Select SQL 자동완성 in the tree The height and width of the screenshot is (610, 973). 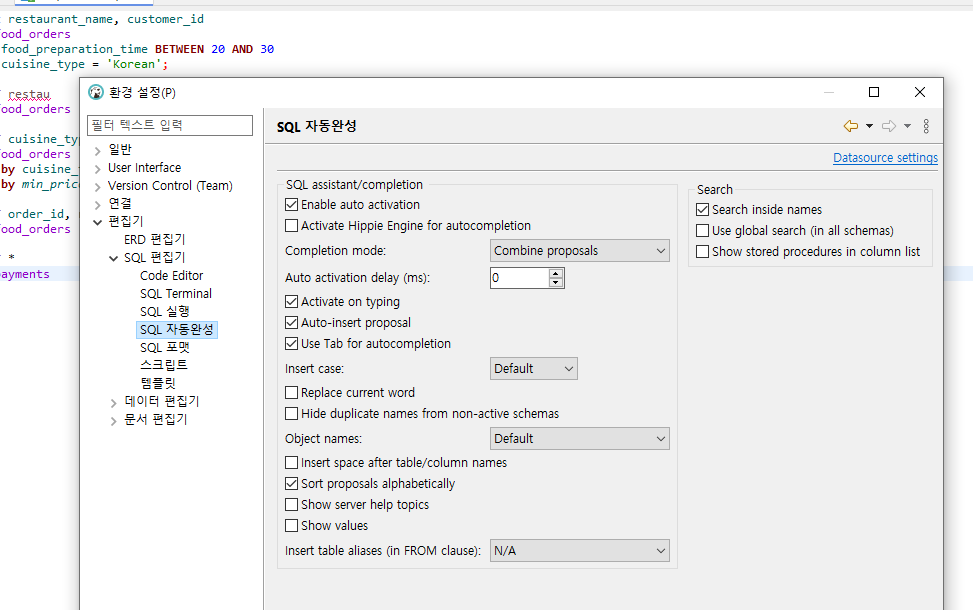coord(177,330)
